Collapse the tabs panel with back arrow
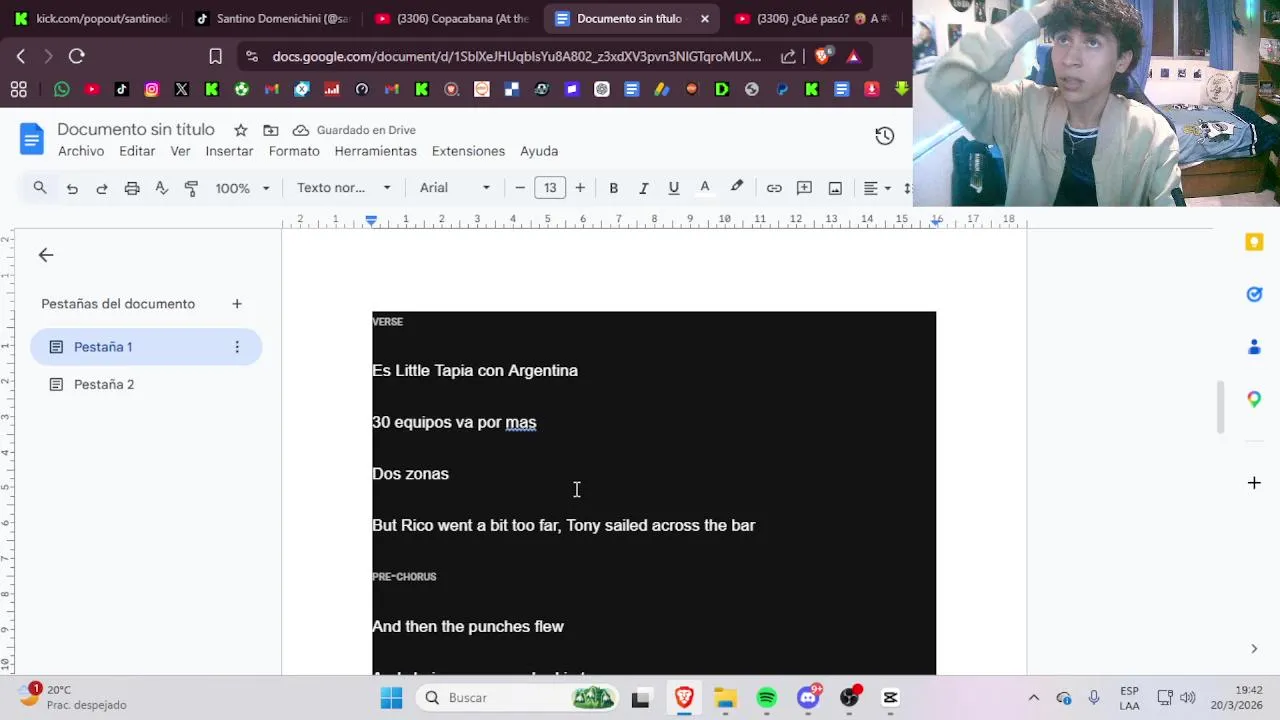 click(46, 255)
